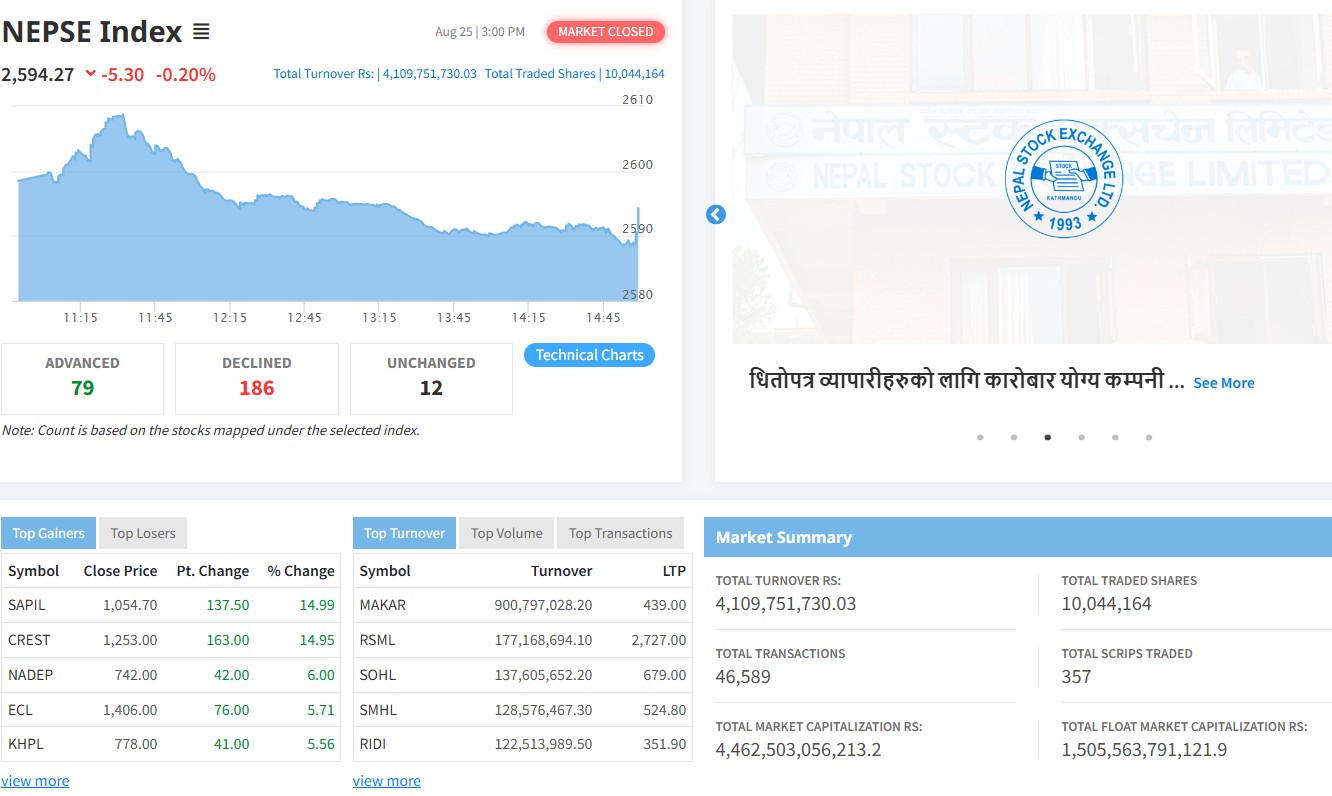Image resolution: width=1332 pixels, height=796 pixels.
Task: Click the -0.20% change value
Action: pyautogui.click(x=186, y=74)
